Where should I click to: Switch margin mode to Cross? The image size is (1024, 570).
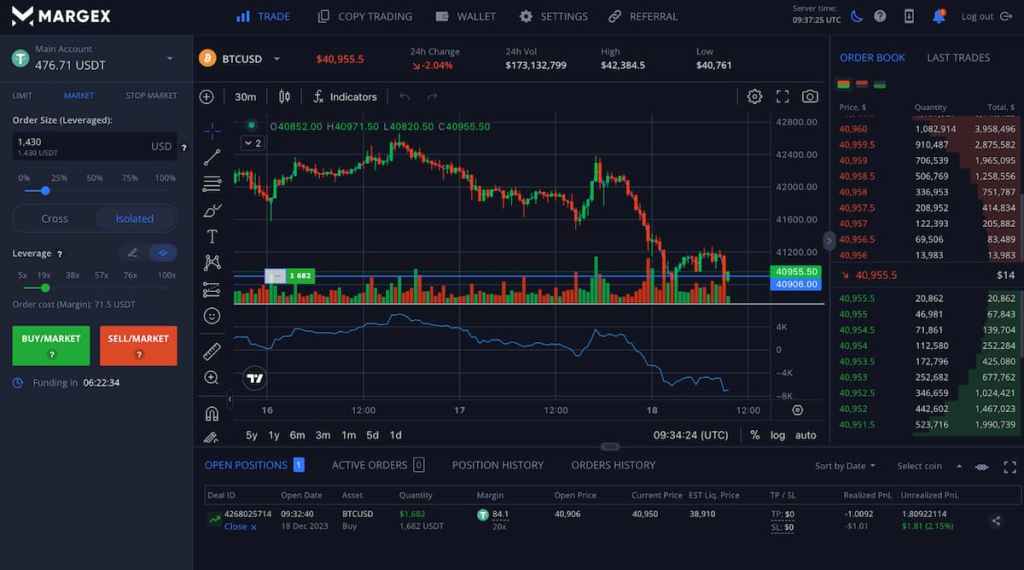(x=55, y=218)
